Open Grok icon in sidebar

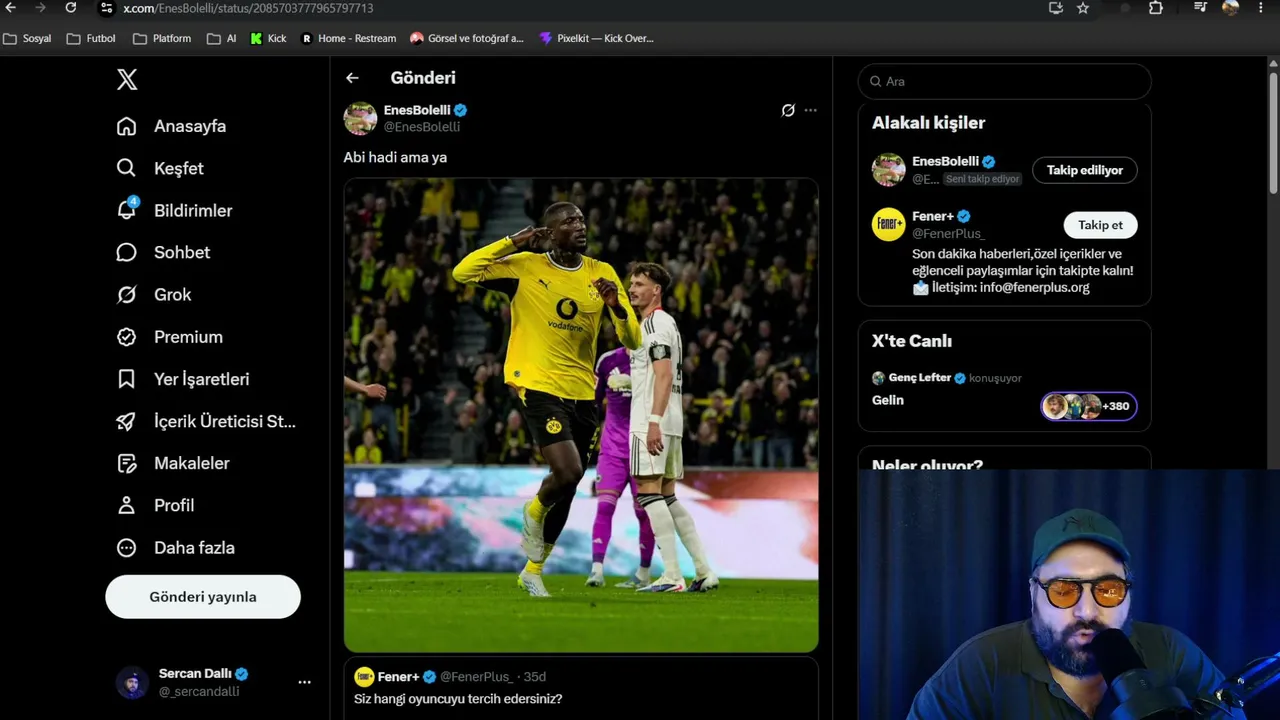pos(126,294)
